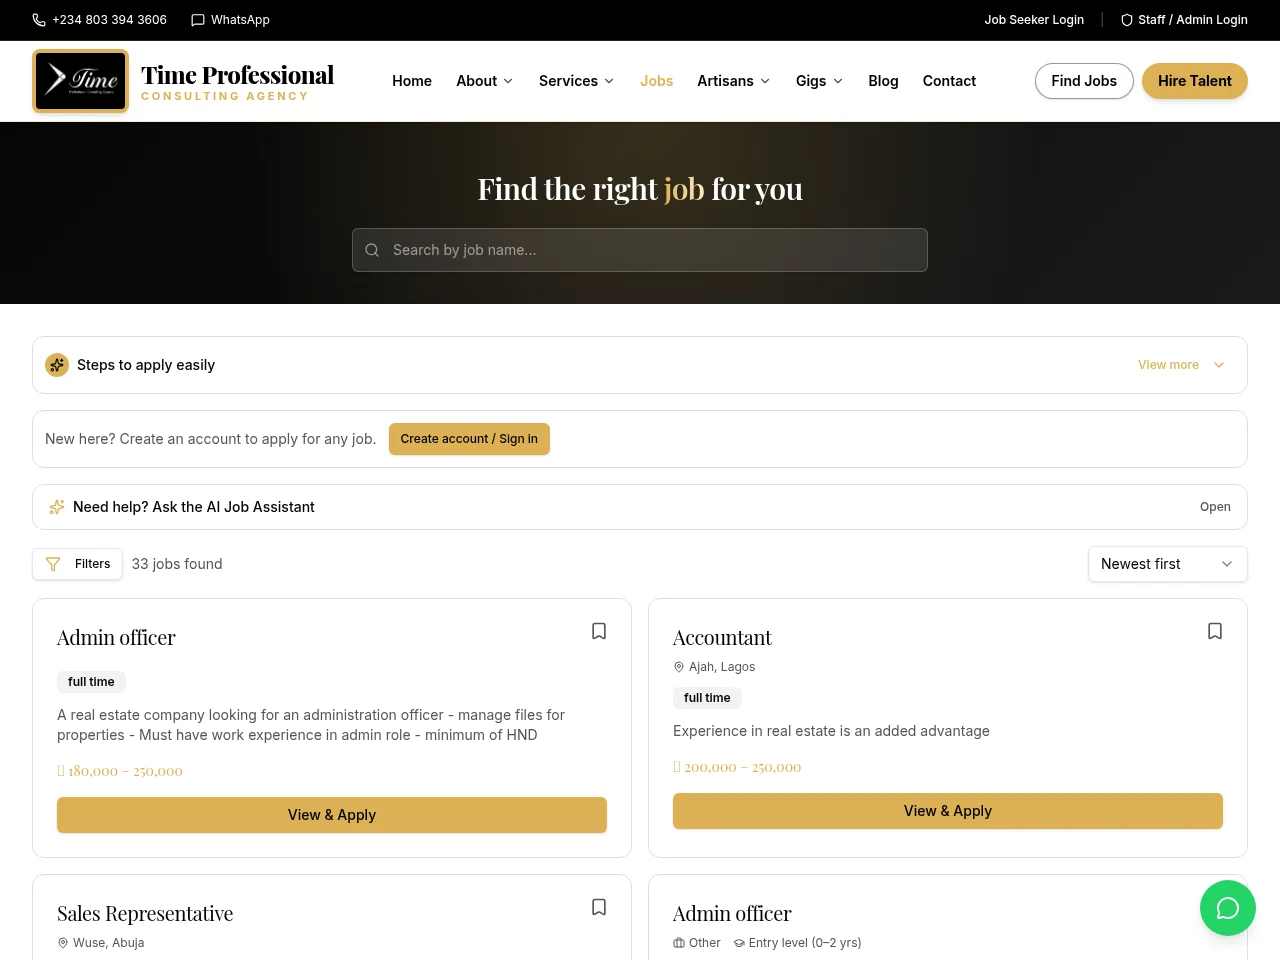The height and width of the screenshot is (960, 1280).
Task: Click Create account / Sign in
Action: pos(469,439)
